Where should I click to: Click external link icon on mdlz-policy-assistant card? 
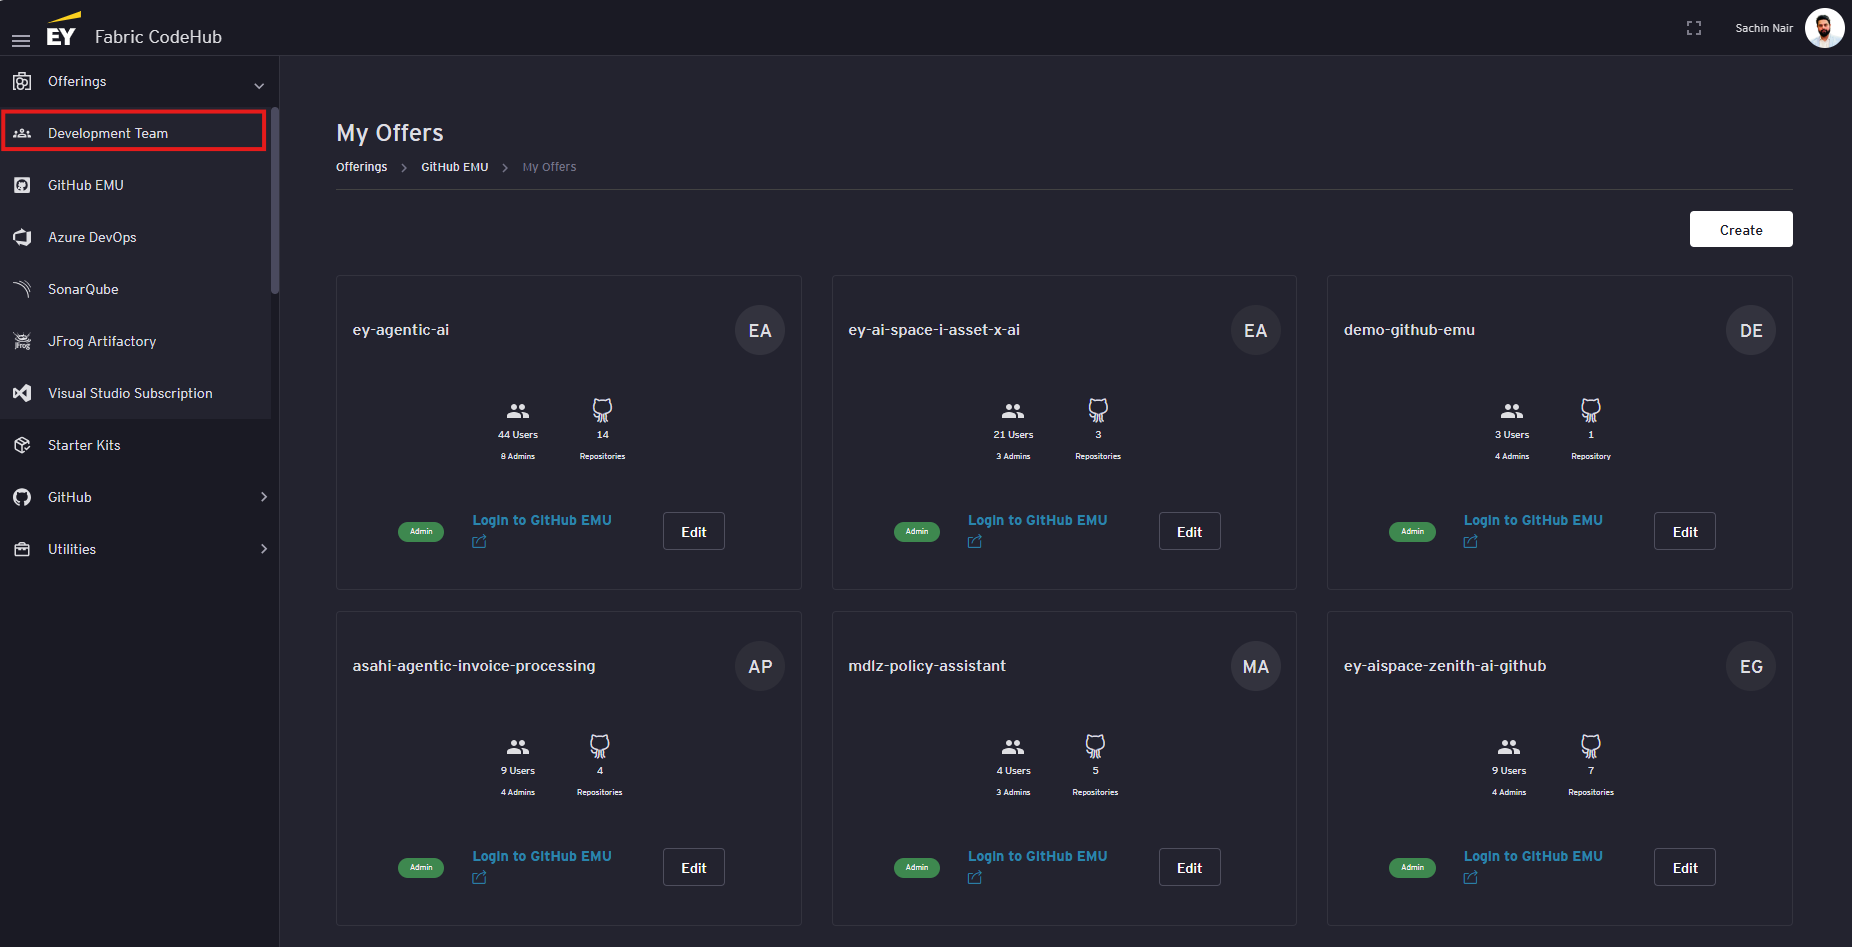[975, 878]
